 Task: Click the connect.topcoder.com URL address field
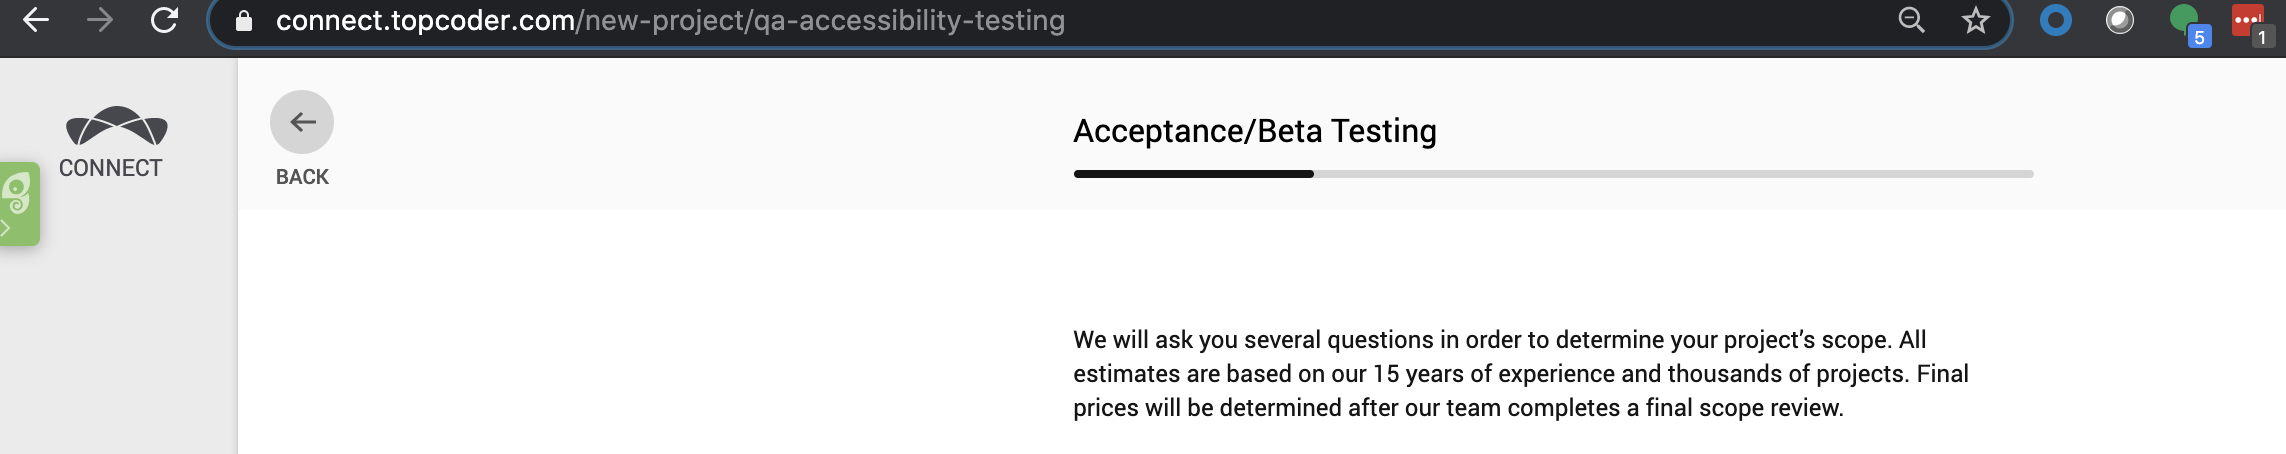pos(670,21)
